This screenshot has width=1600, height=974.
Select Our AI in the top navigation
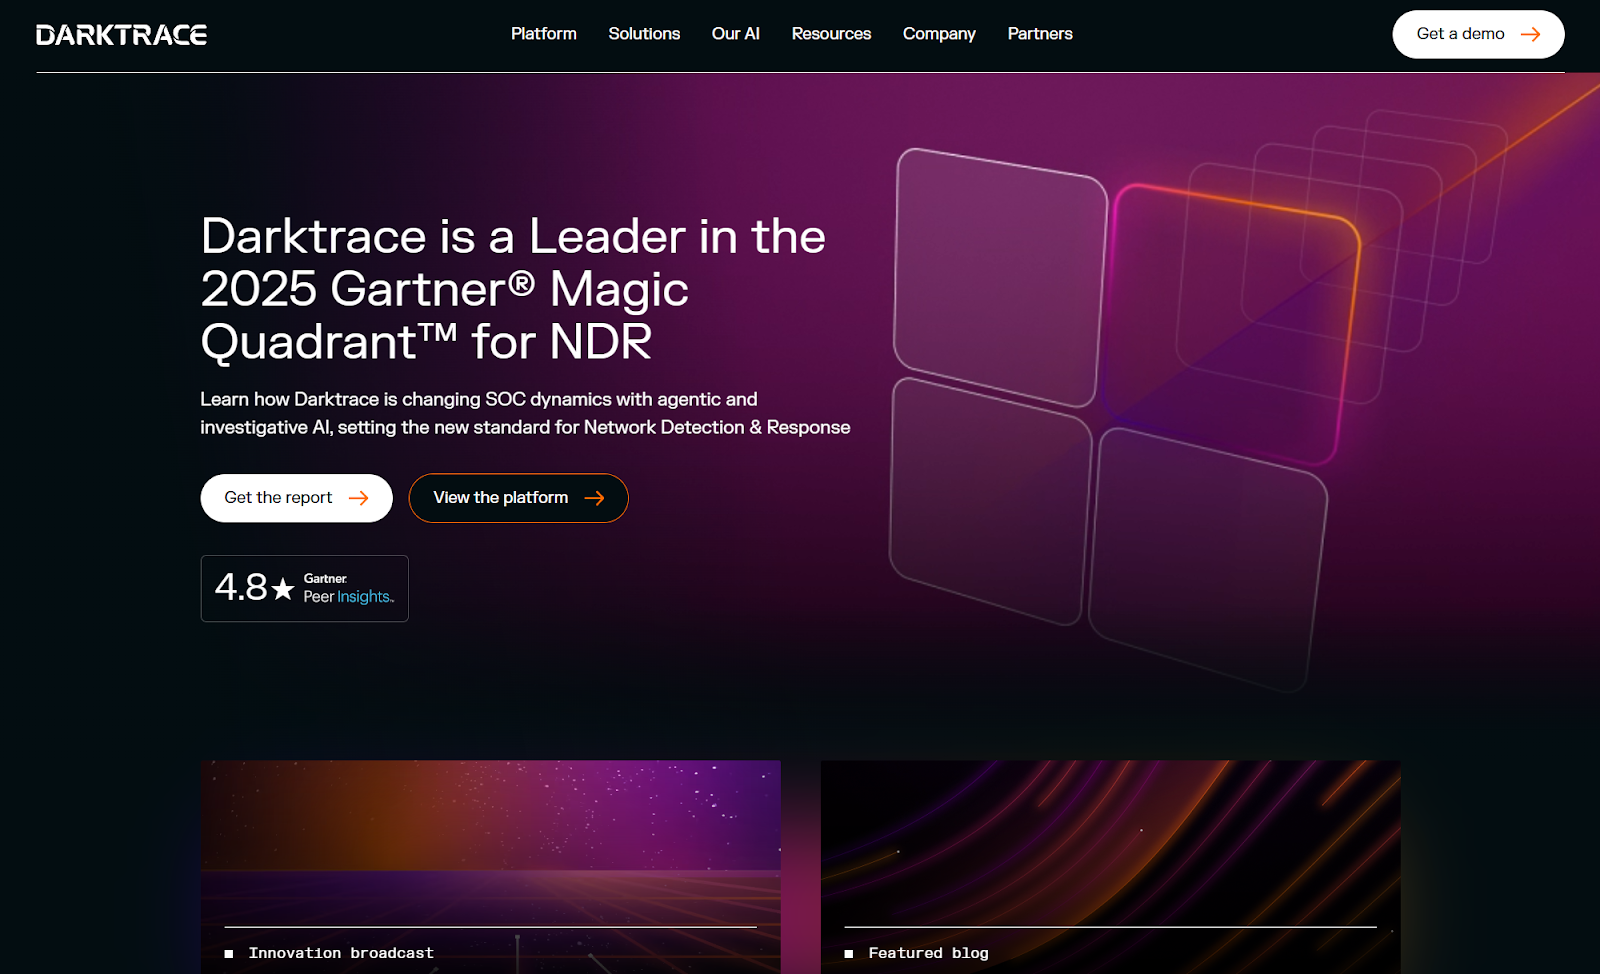735,34
